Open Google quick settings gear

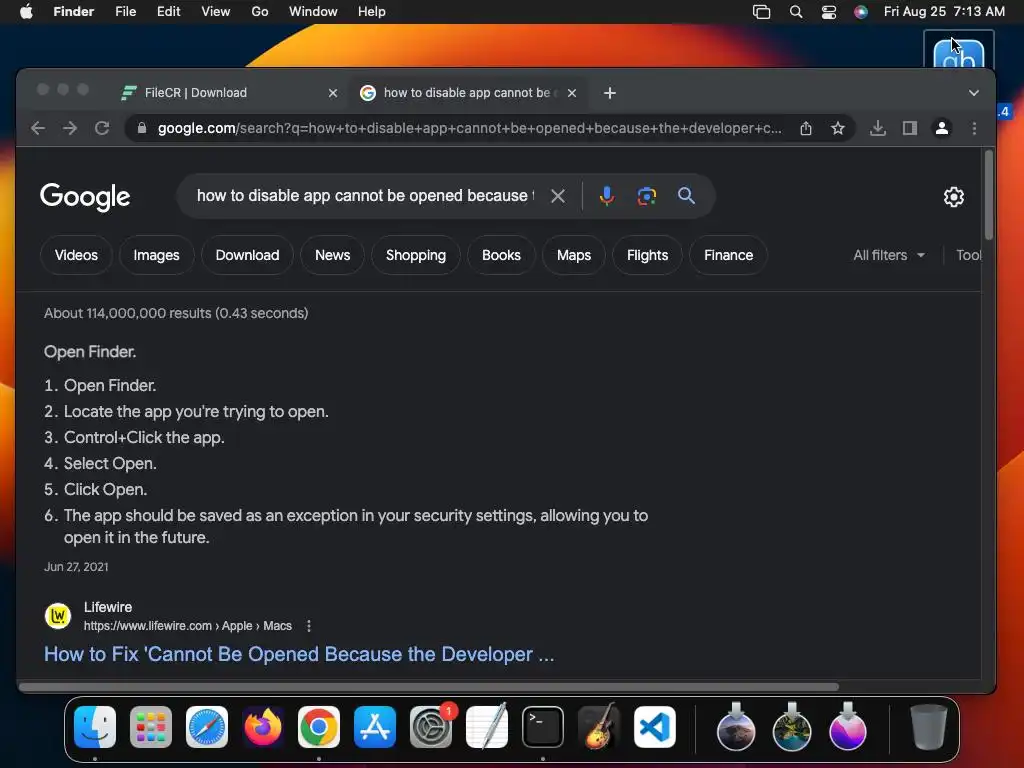pyautogui.click(x=953, y=197)
